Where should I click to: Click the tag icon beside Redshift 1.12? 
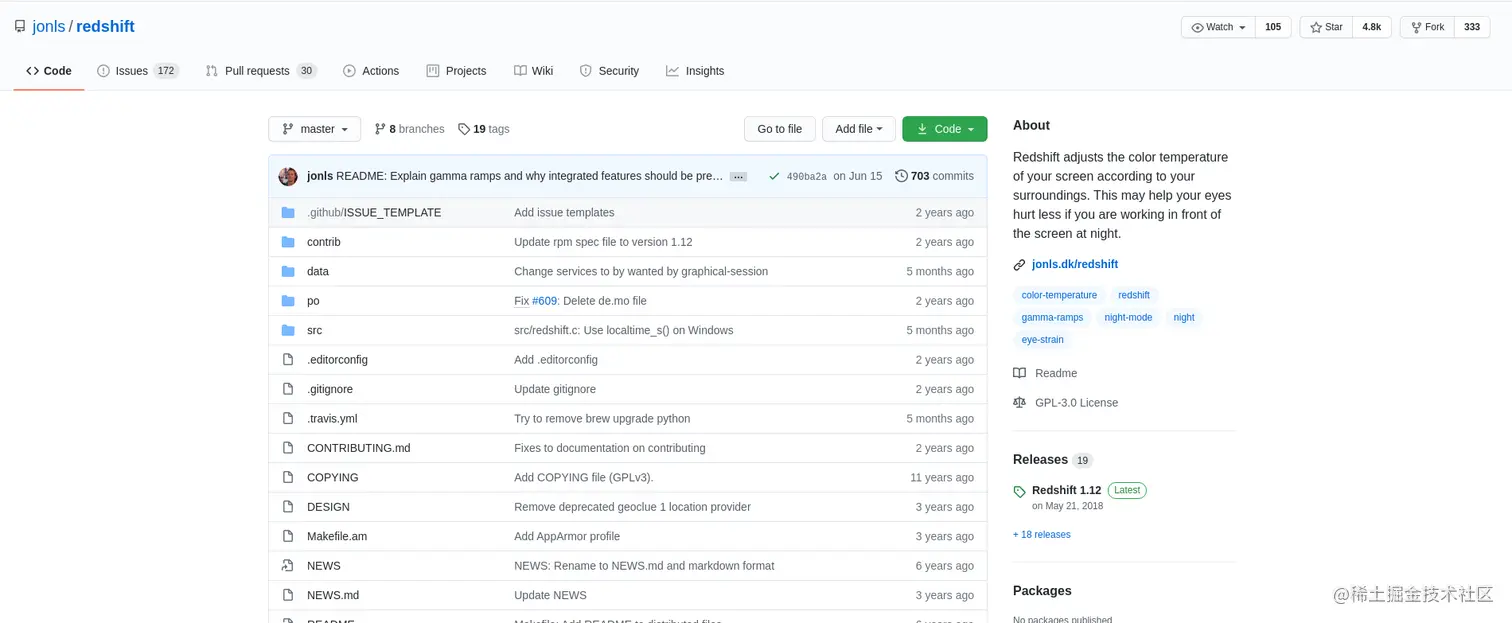pyautogui.click(x=1019, y=492)
